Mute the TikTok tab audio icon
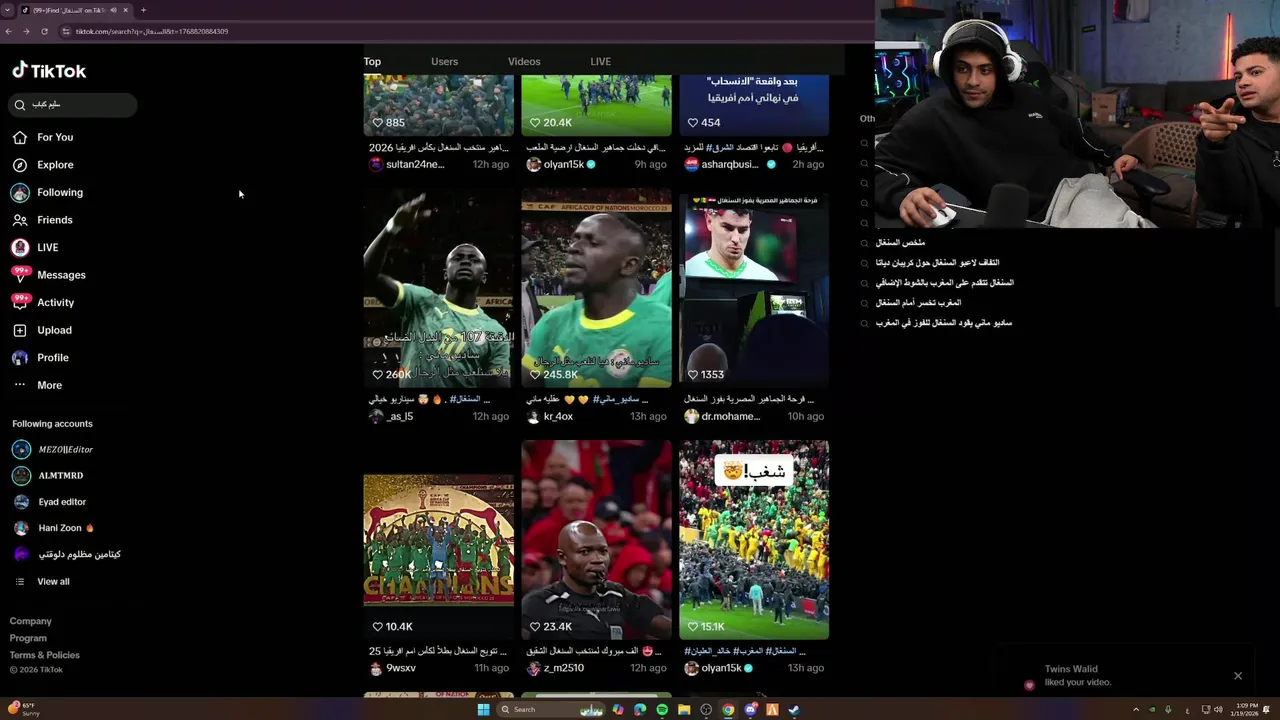 [x=113, y=10]
